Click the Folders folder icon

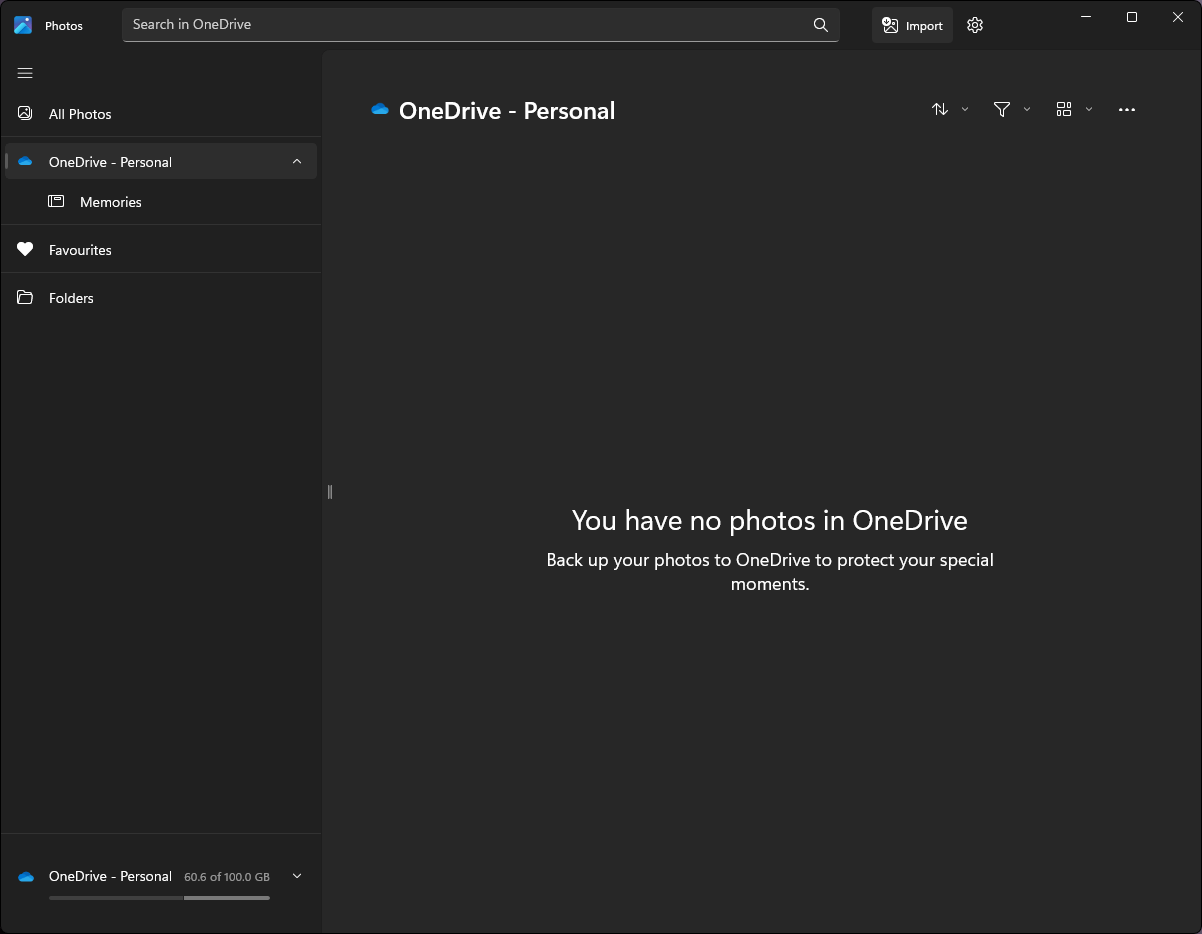(26, 298)
